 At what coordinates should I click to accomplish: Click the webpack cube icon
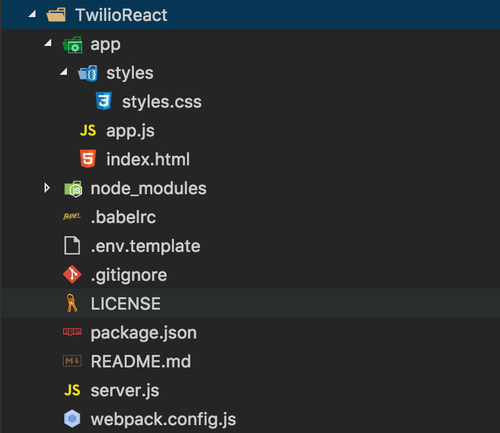tap(72, 419)
